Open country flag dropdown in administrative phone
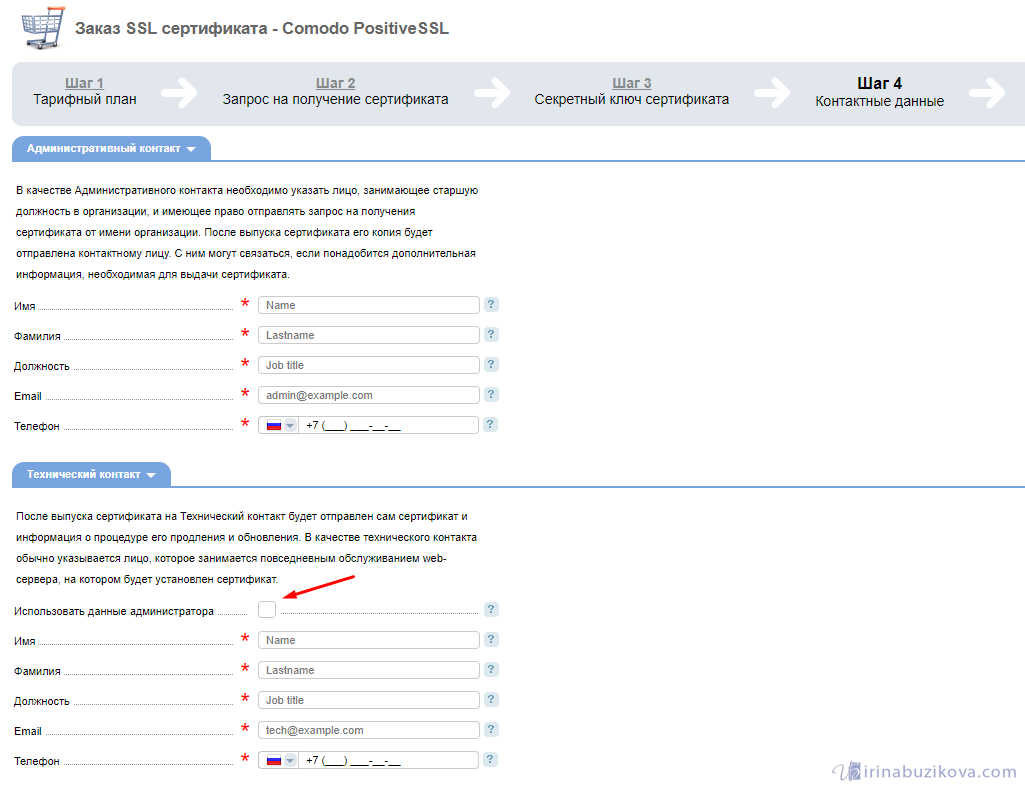 click(279, 425)
